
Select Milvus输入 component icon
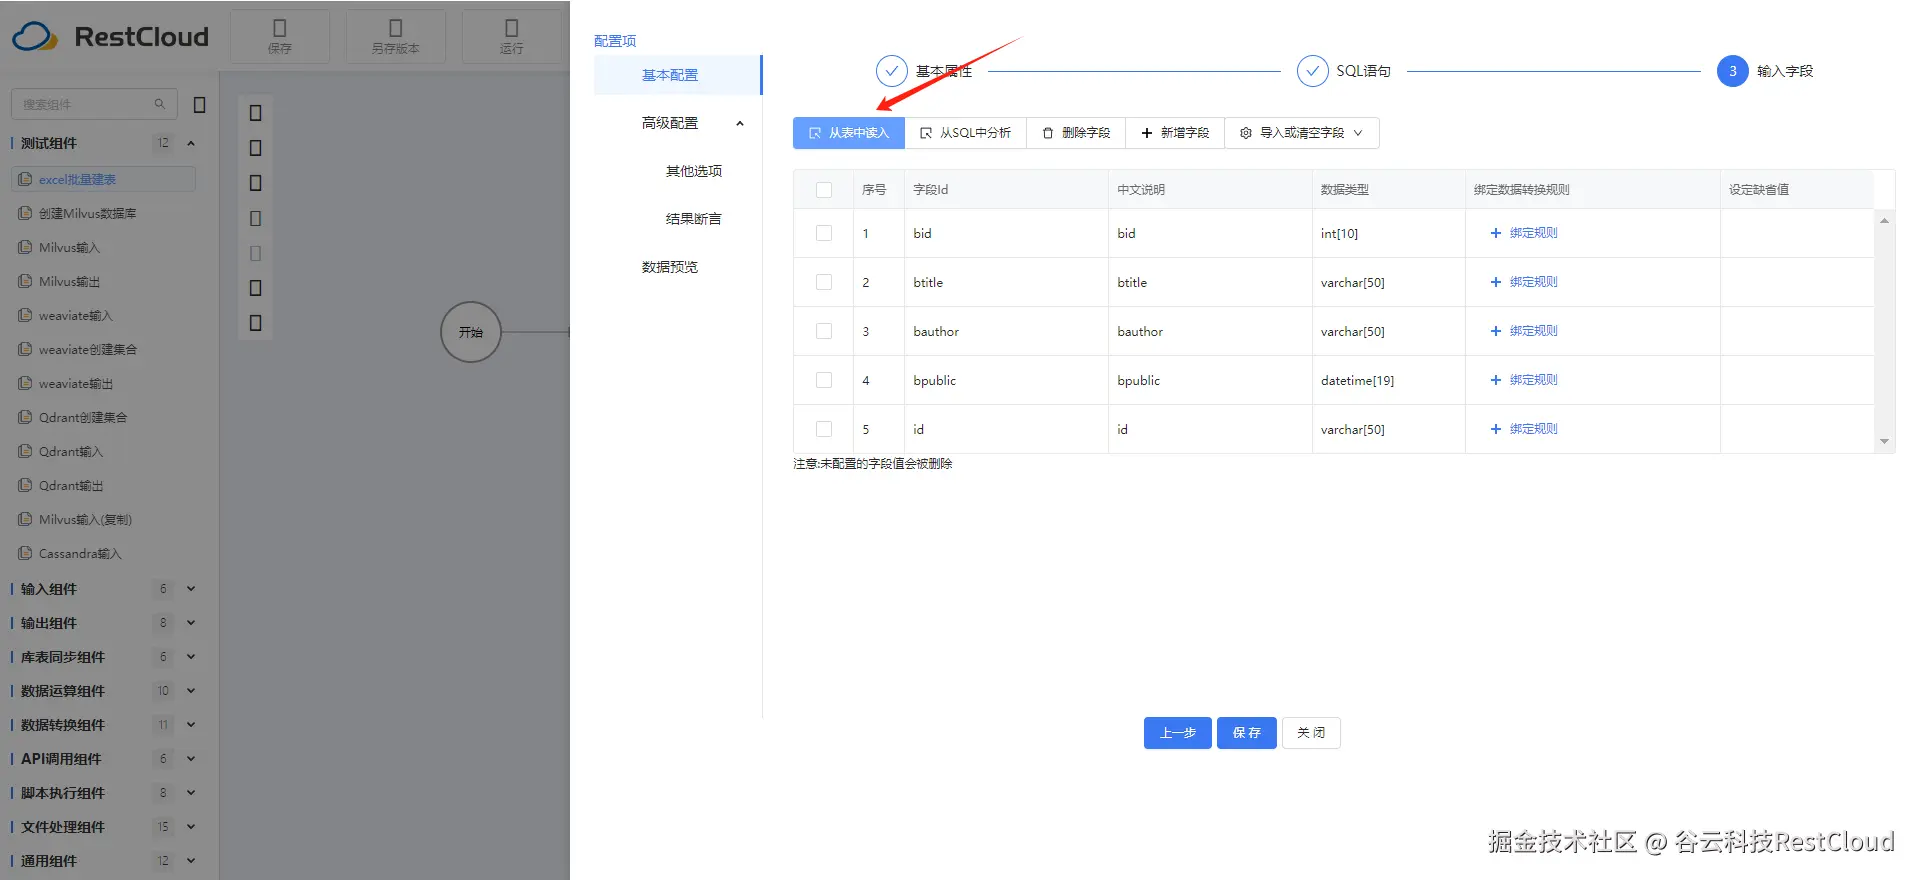click(25, 247)
